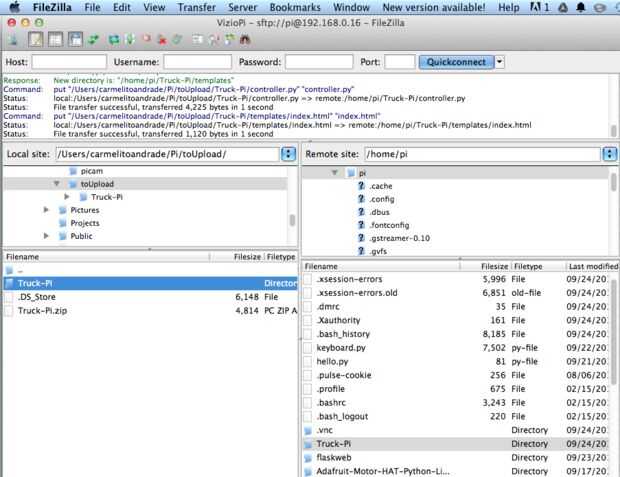The height and width of the screenshot is (477, 620).
Task: Reconnect to the last server
Action: [177, 40]
